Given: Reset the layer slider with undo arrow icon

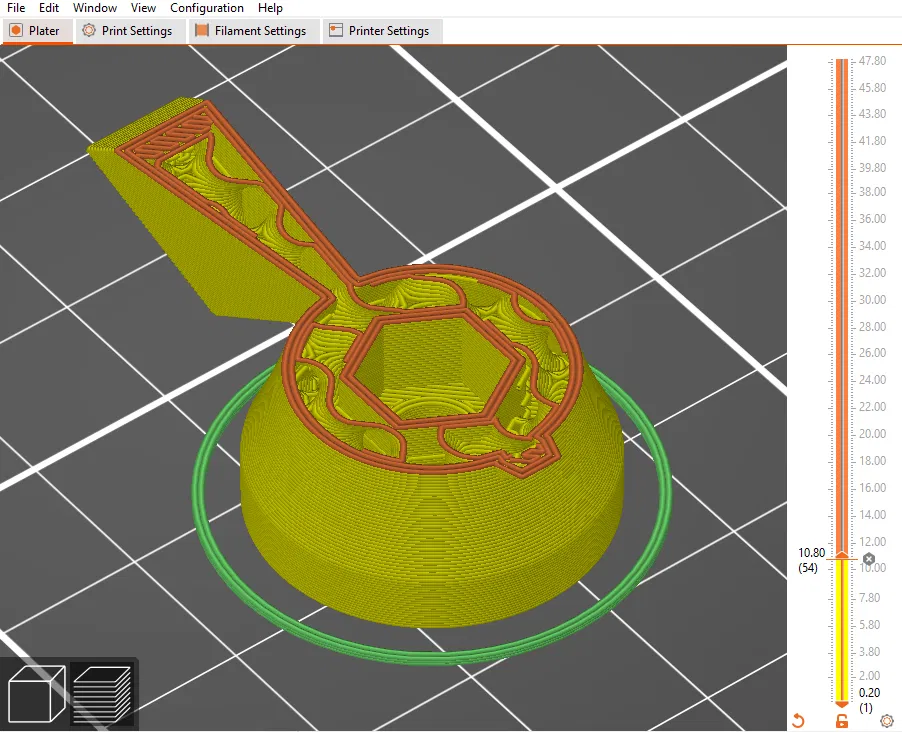Looking at the screenshot, I should [798, 720].
